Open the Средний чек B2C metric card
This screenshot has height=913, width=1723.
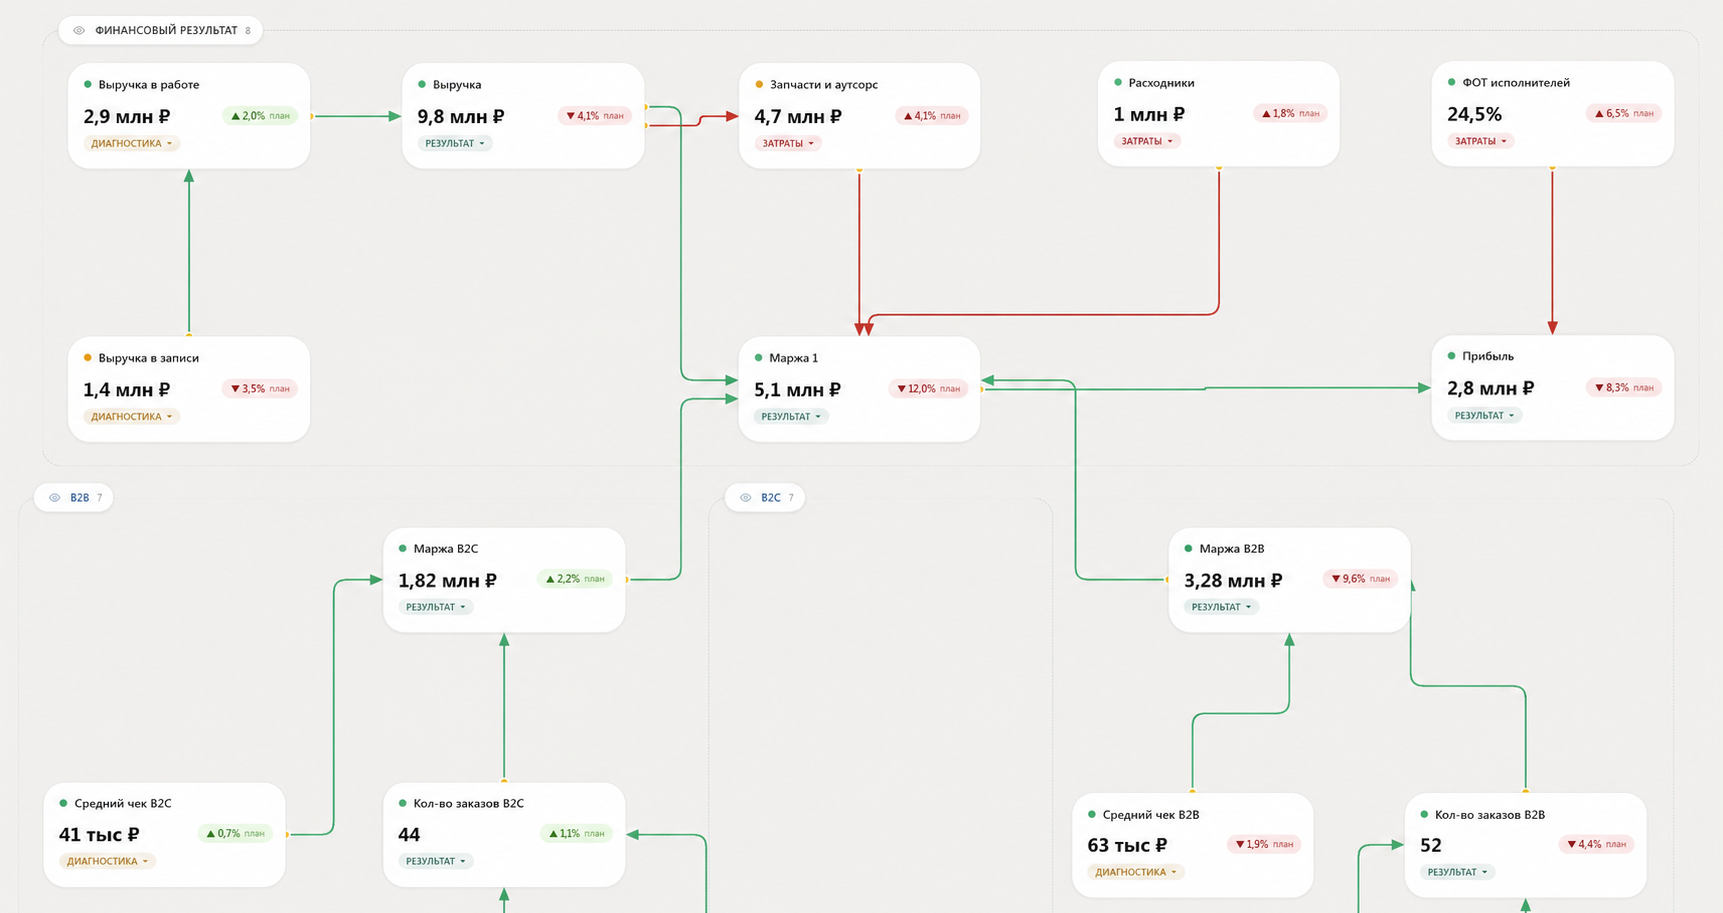coord(164,834)
